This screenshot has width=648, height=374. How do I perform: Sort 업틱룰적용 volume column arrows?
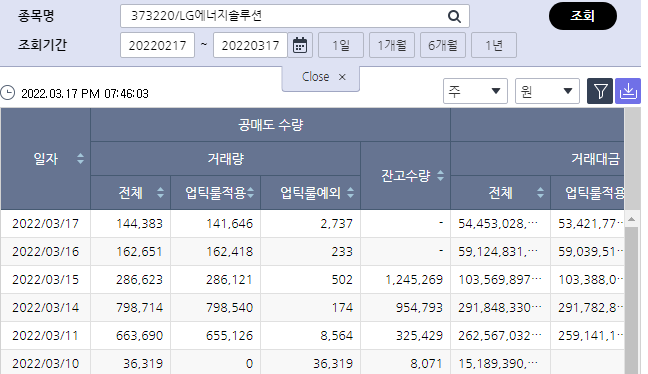click(x=250, y=193)
